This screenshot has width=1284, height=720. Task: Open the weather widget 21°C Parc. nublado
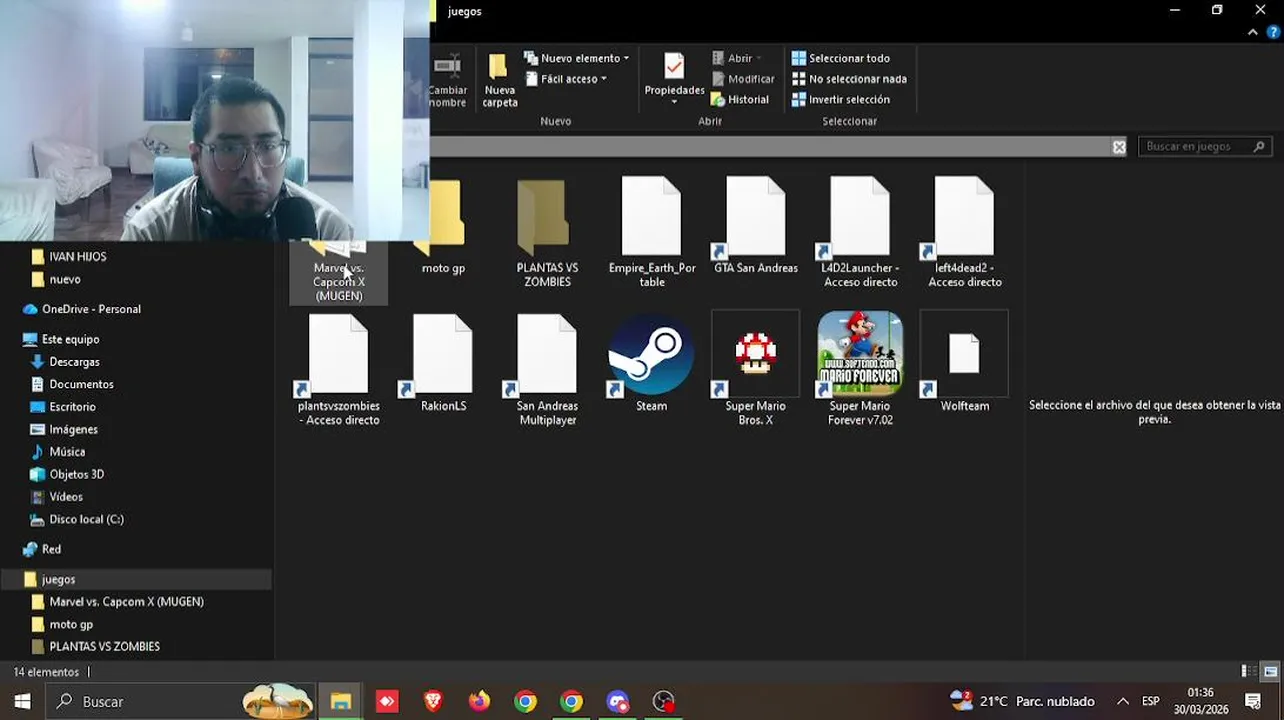point(1021,701)
